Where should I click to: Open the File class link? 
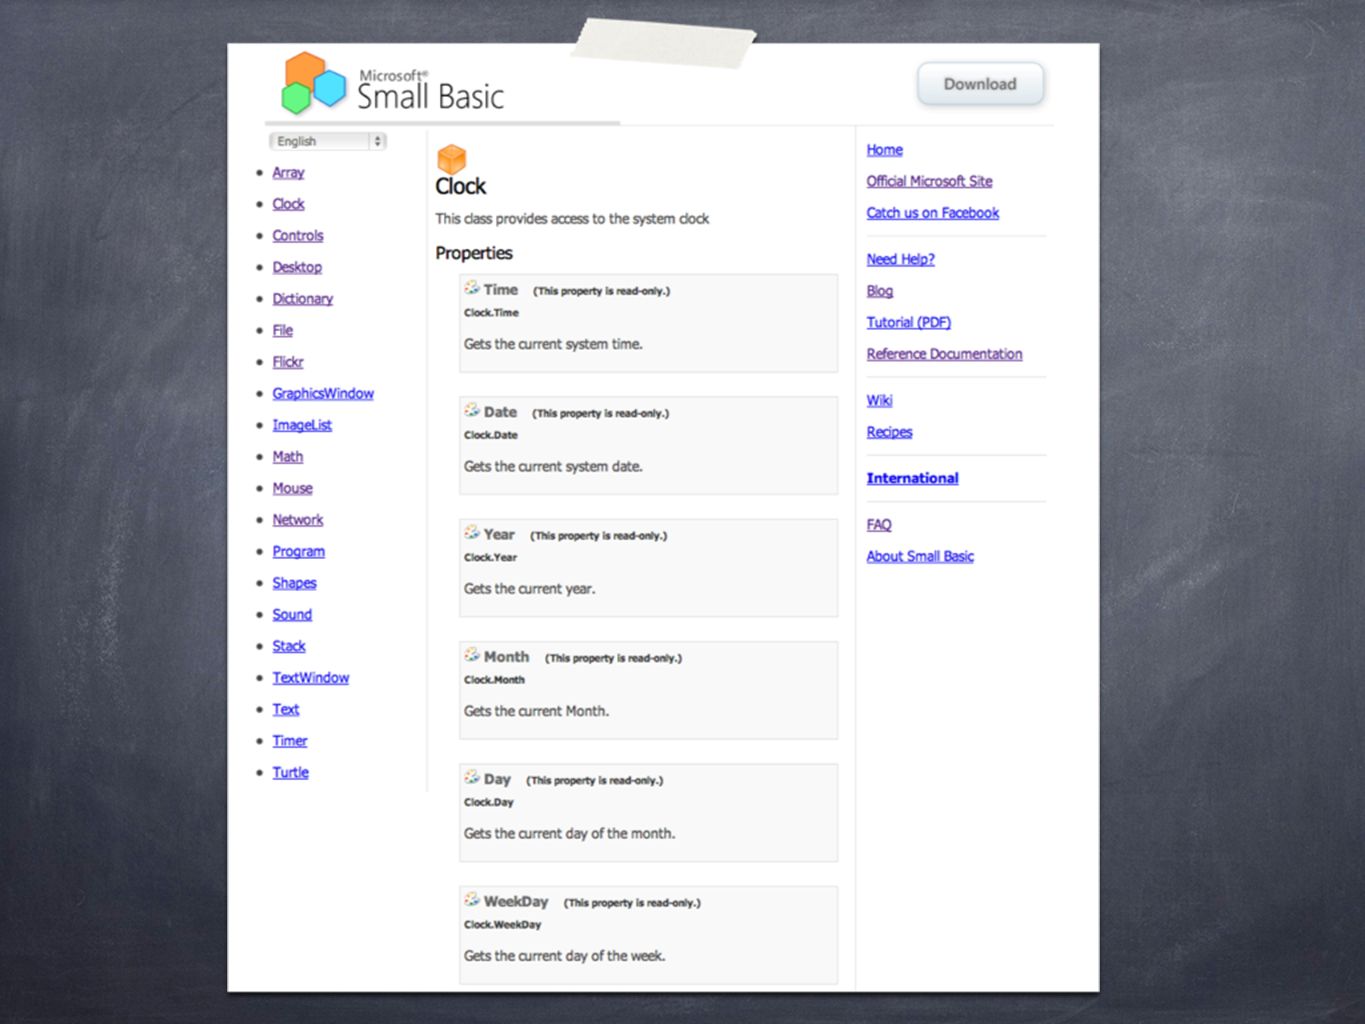pos(282,330)
